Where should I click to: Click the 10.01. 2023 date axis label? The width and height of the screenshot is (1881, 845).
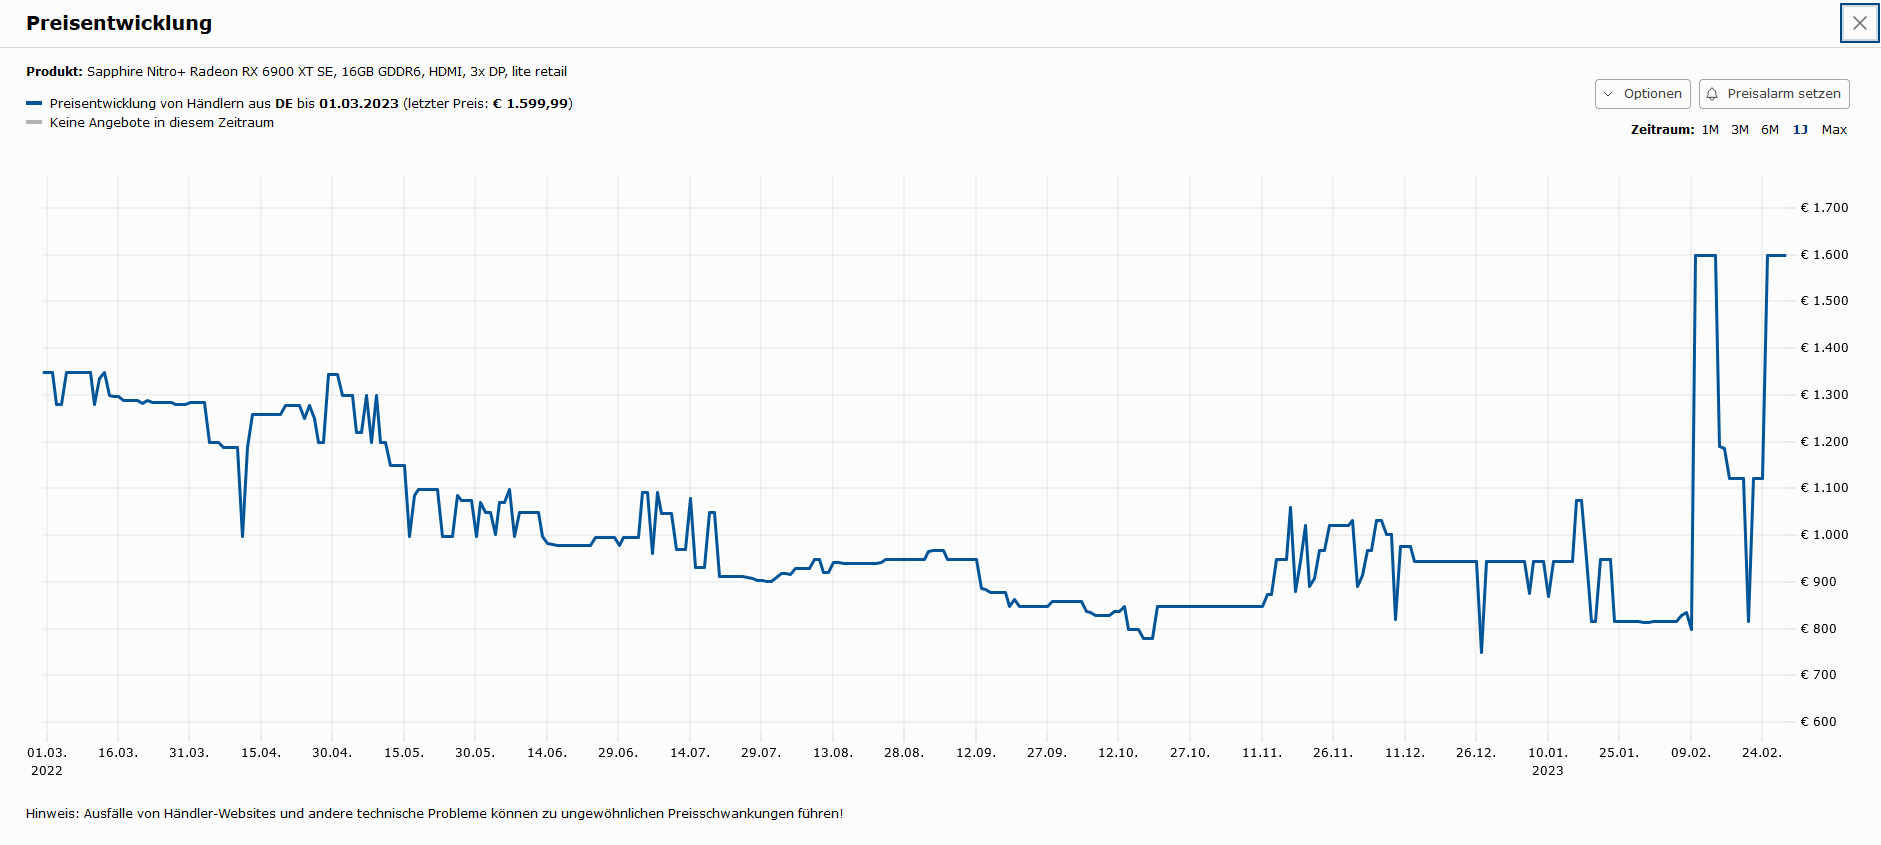pyautogui.click(x=1547, y=761)
